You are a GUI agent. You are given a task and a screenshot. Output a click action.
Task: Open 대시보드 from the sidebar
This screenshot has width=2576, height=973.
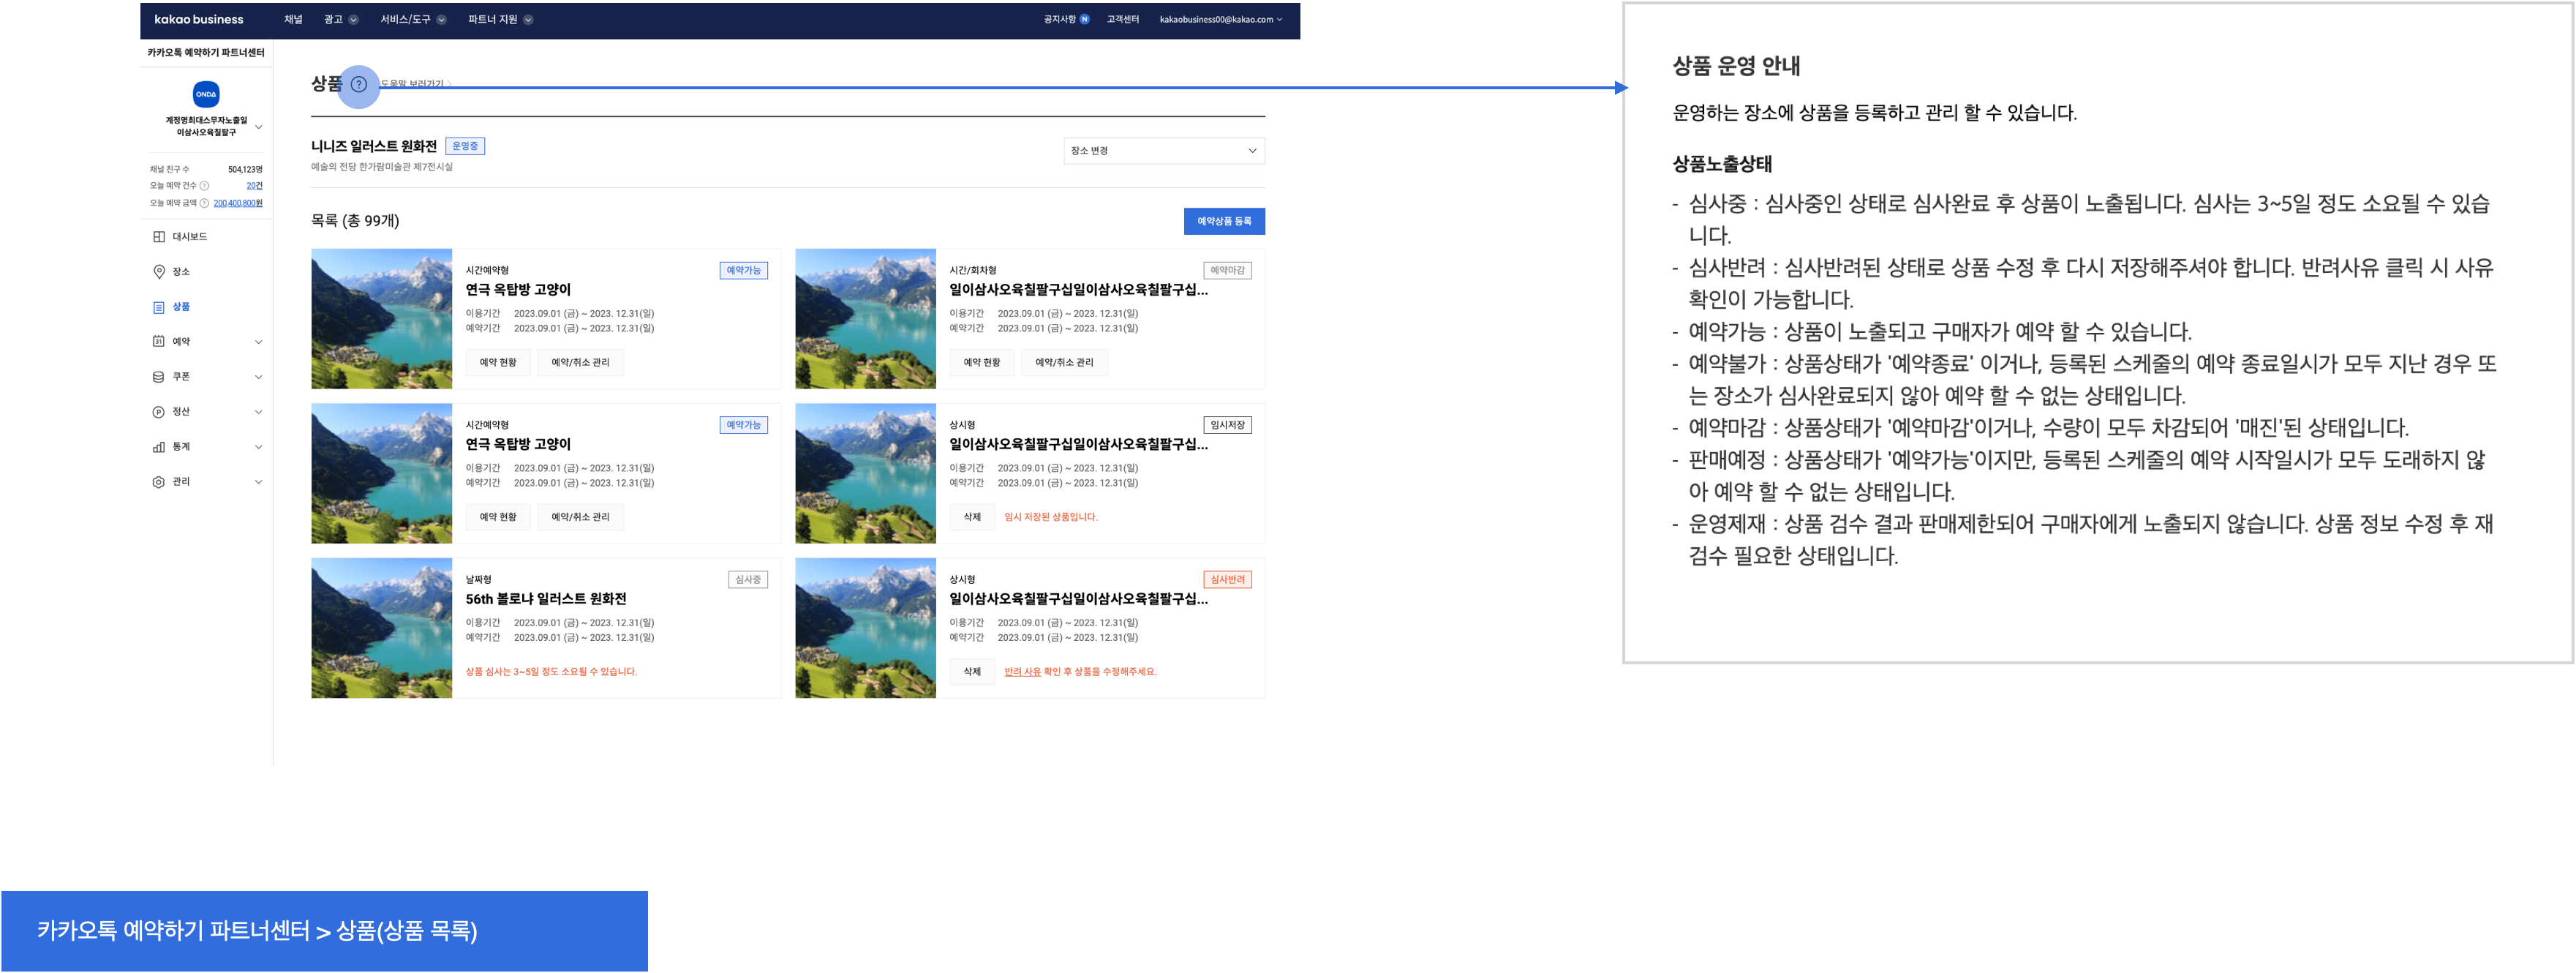click(x=189, y=237)
